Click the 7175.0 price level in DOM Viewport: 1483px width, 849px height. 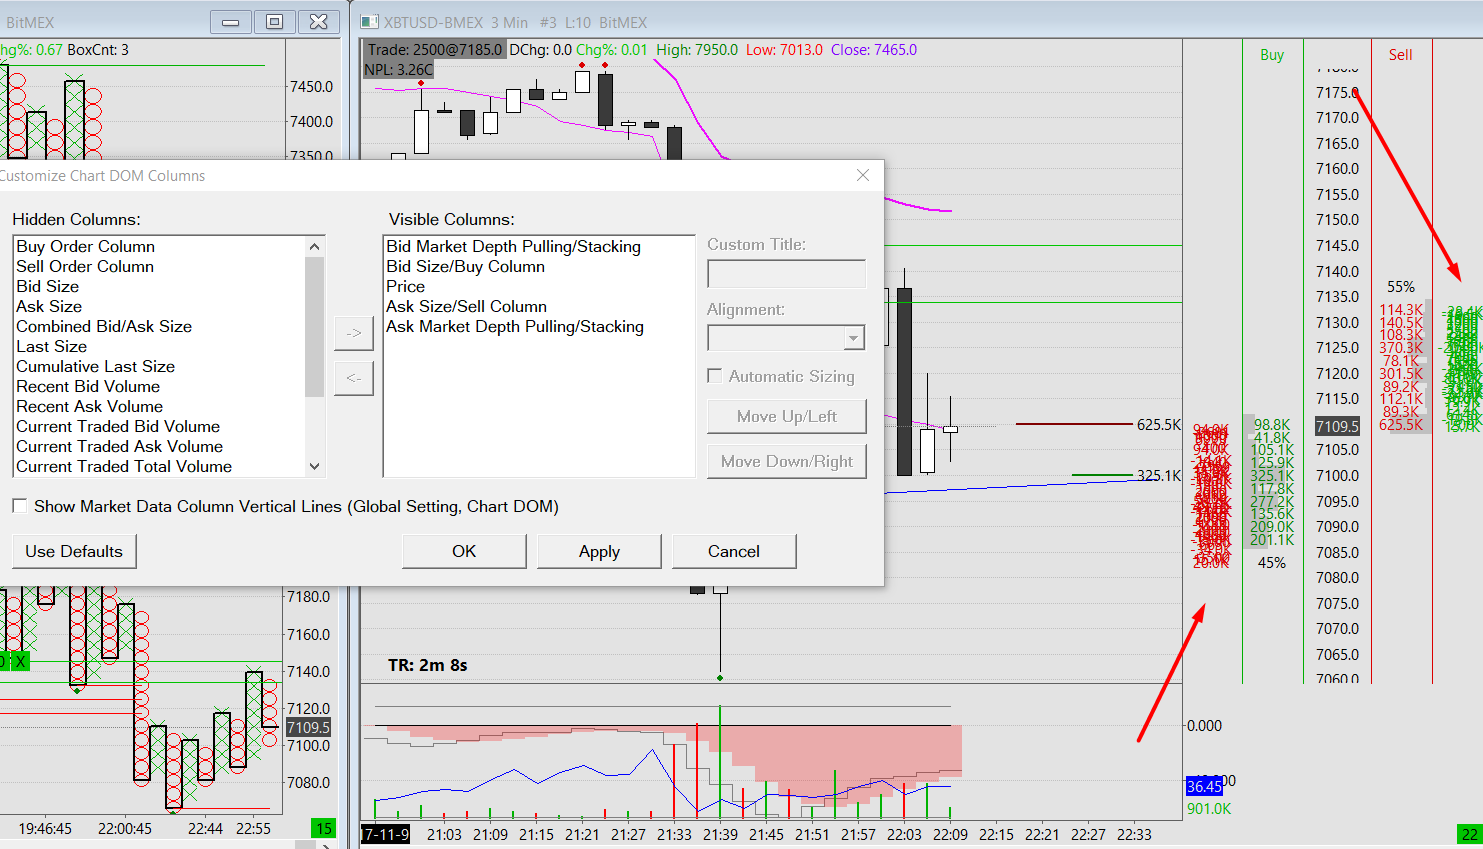pos(1337,92)
